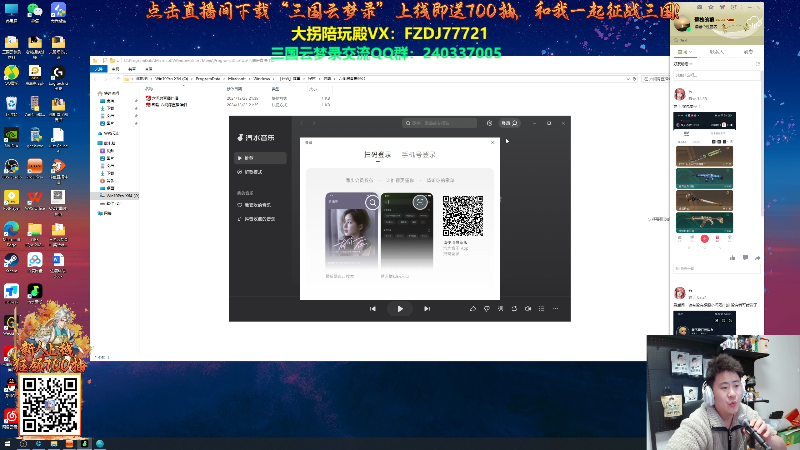Click the QQ profile avatar
Viewport: 800px width, 450px height.
pos(682,23)
